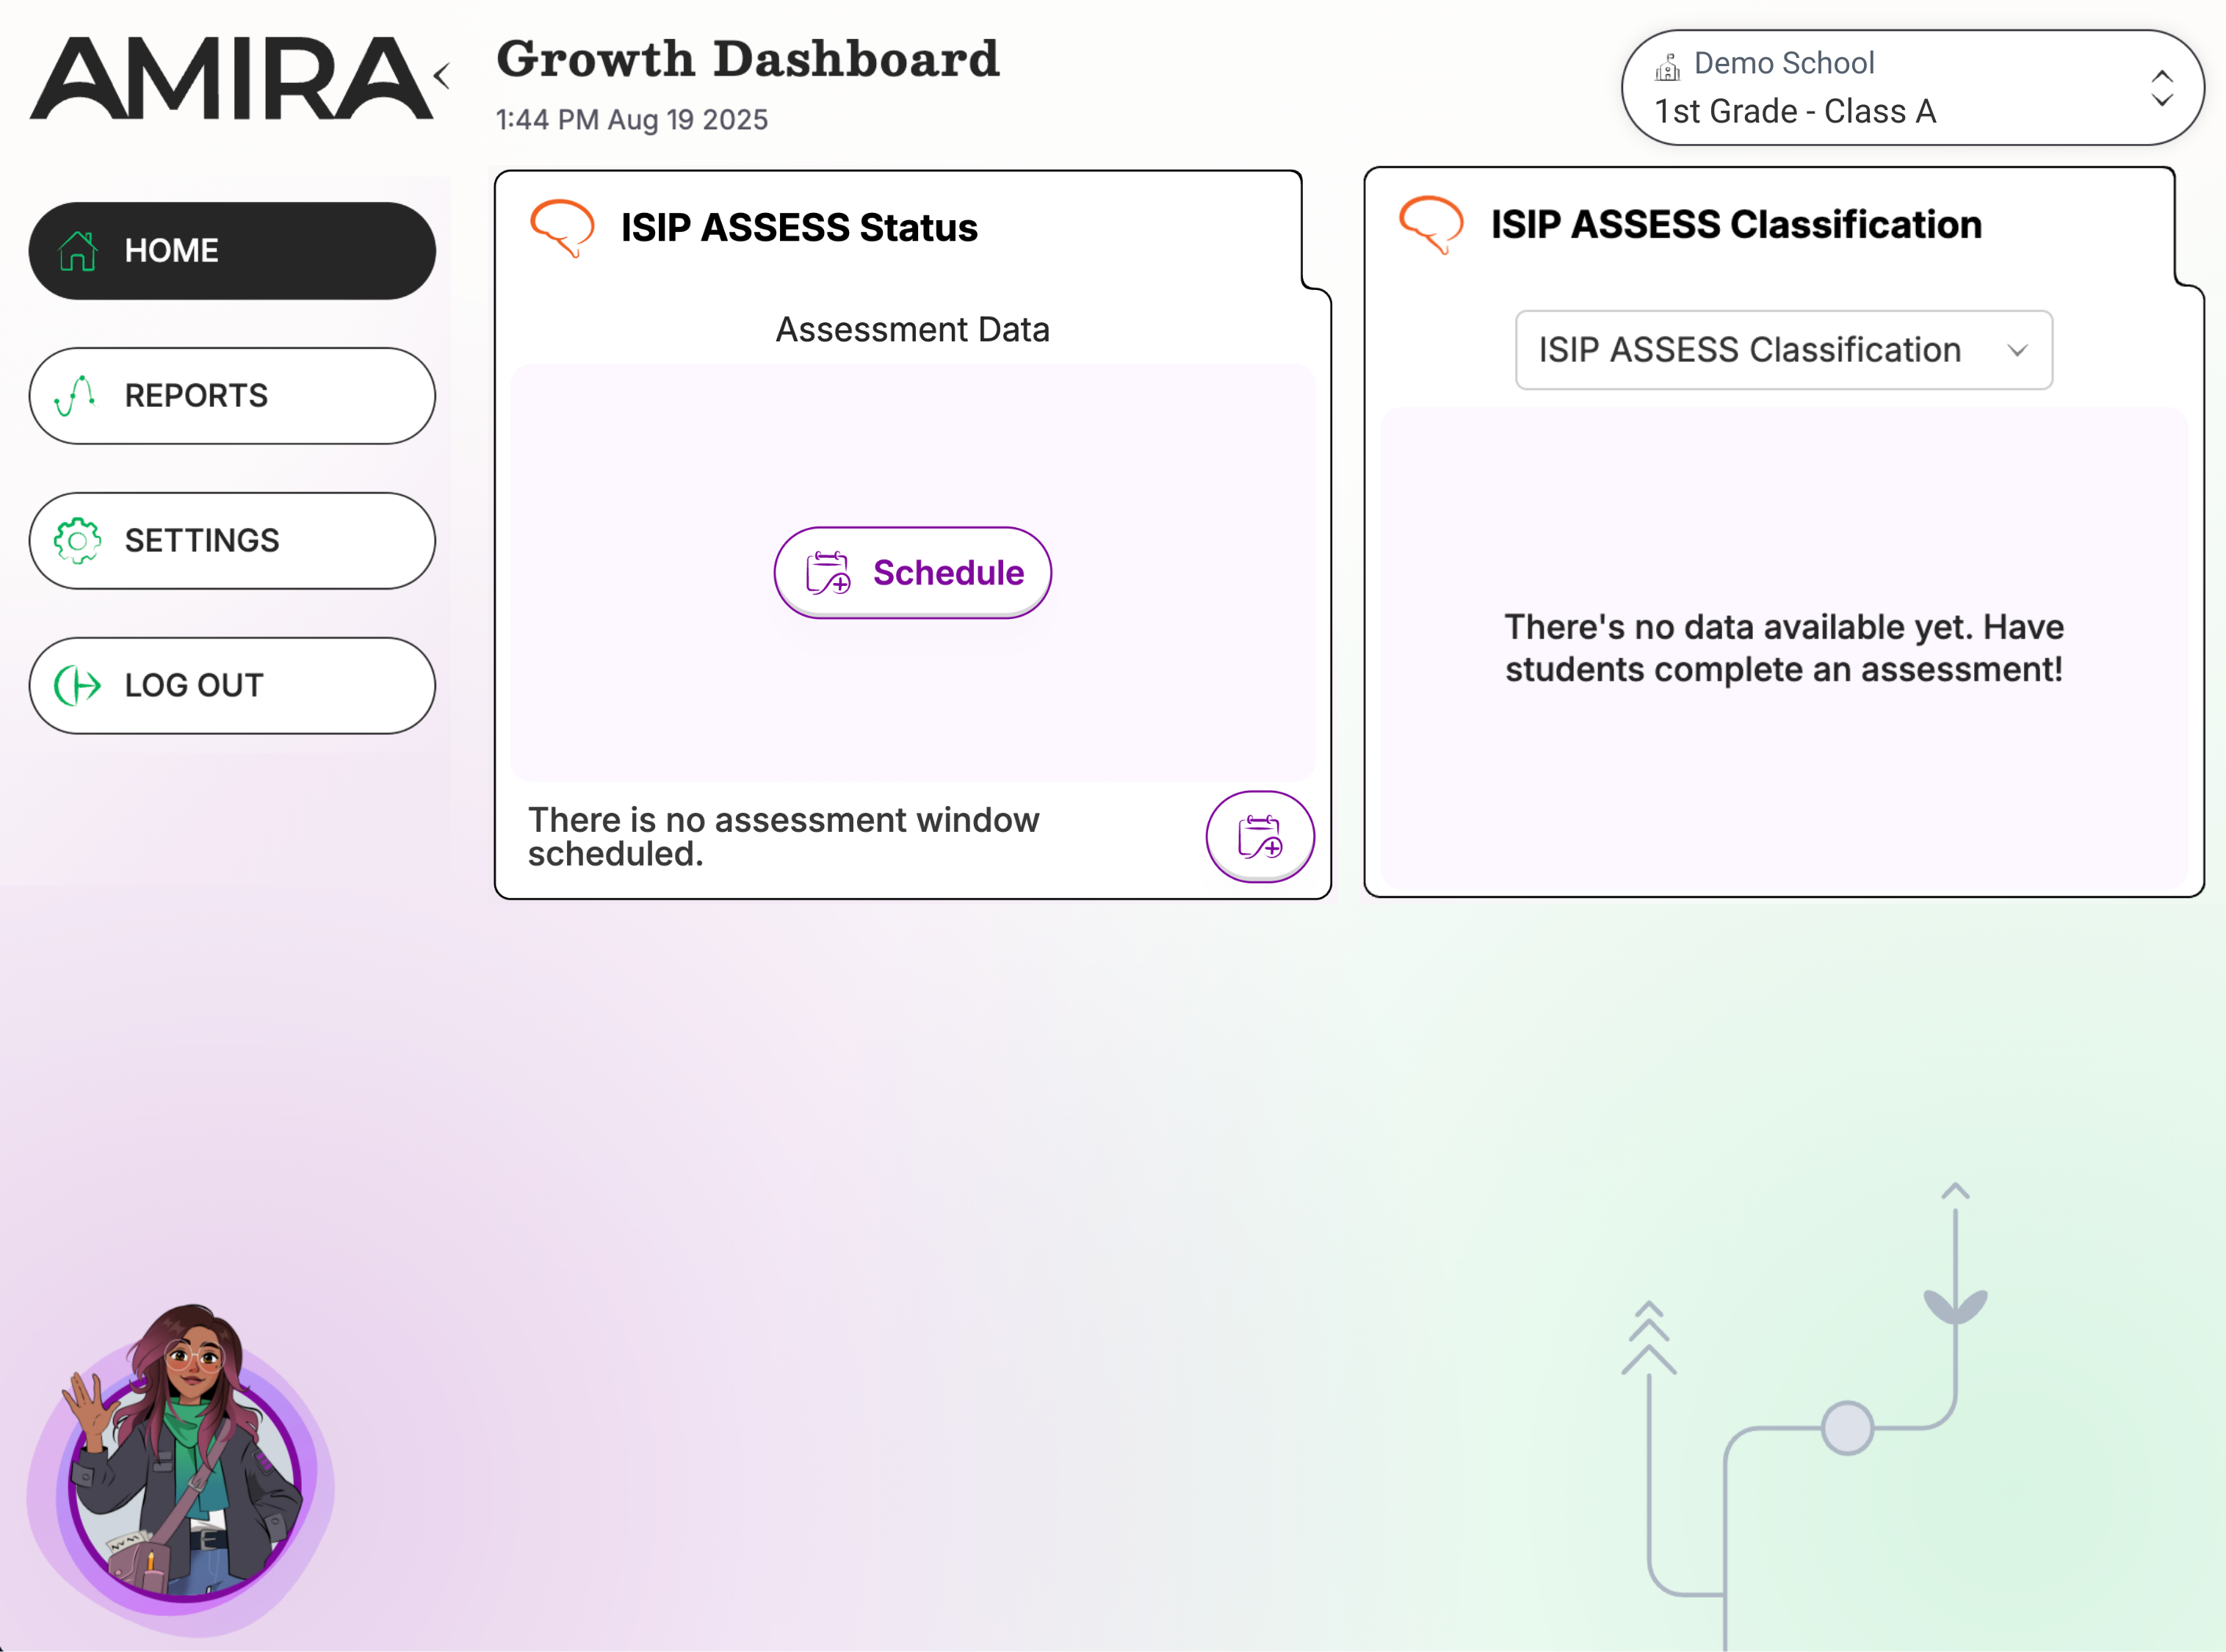Click the round calendar-plus icon button

coord(1259,837)
